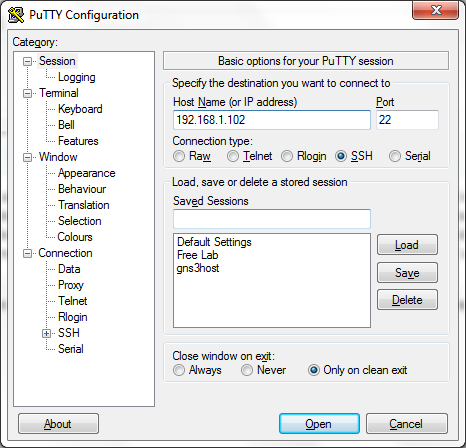Collapse the Connection category branch
466x448 pixels.
[x=27, y=253]
